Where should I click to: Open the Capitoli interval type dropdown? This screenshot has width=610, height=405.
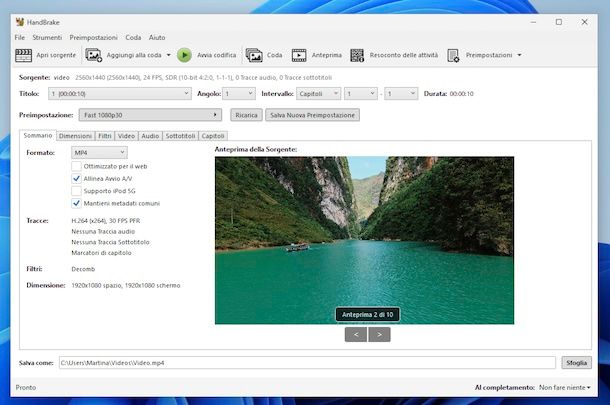tap(318, 94)
